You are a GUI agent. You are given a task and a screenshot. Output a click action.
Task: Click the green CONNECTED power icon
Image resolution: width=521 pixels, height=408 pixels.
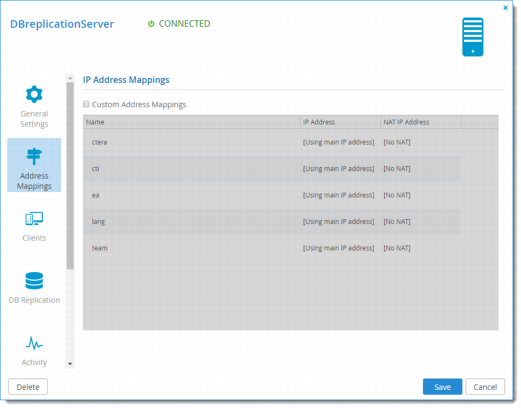pyautogui.click(x=151, y=24)
